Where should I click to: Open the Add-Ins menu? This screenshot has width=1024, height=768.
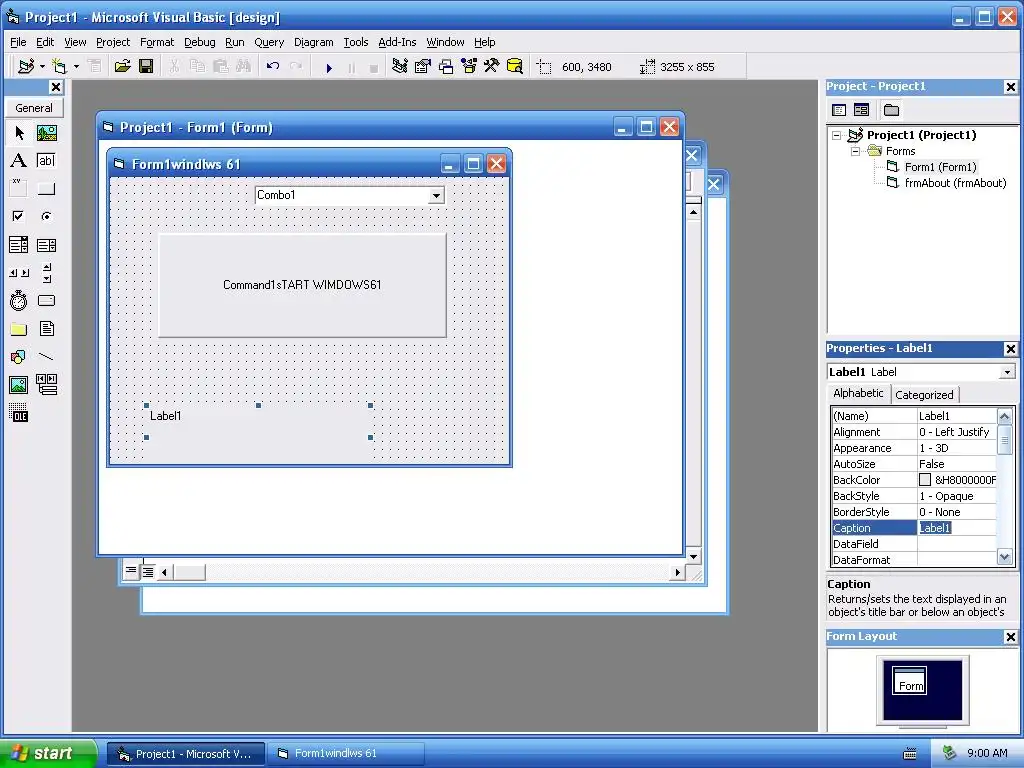pos(397,42)
